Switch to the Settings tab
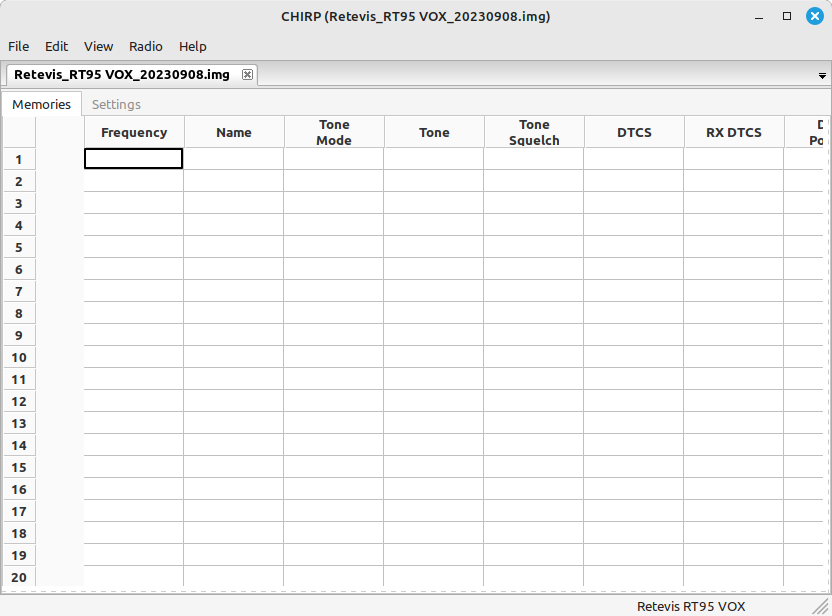This screenshot has width=832, height=616. pos(116,105)
